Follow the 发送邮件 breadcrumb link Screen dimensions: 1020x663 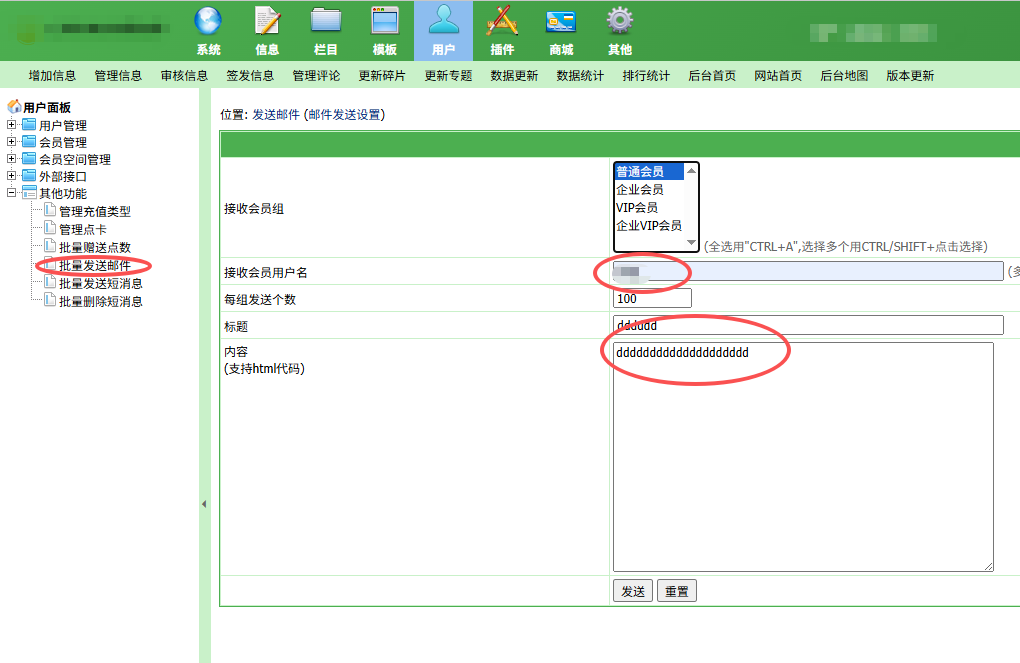point(276,115)
